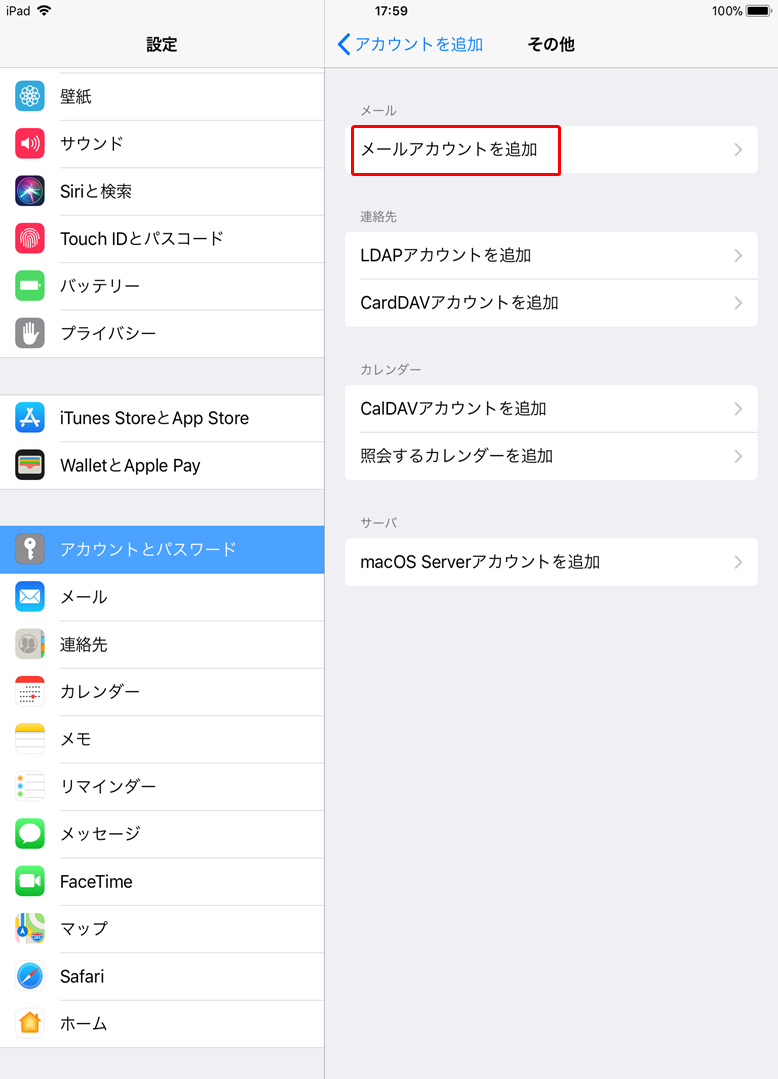The image size is (778, 1079).
Task: Select メール in the settings list
Action: coord(162,597)
